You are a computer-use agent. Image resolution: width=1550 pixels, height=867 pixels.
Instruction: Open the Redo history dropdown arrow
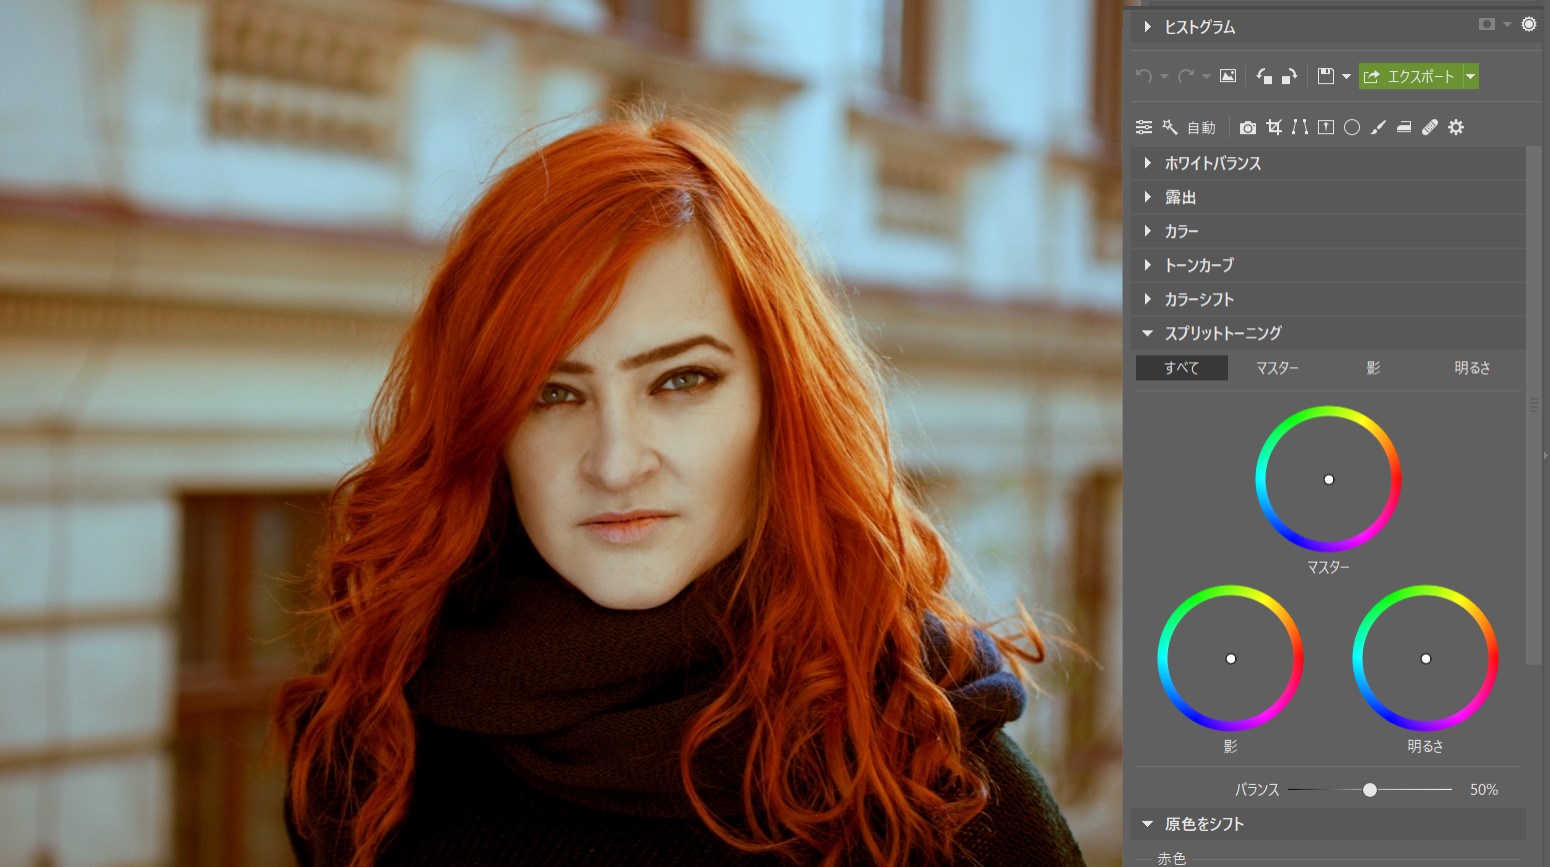pos(1206,77)
